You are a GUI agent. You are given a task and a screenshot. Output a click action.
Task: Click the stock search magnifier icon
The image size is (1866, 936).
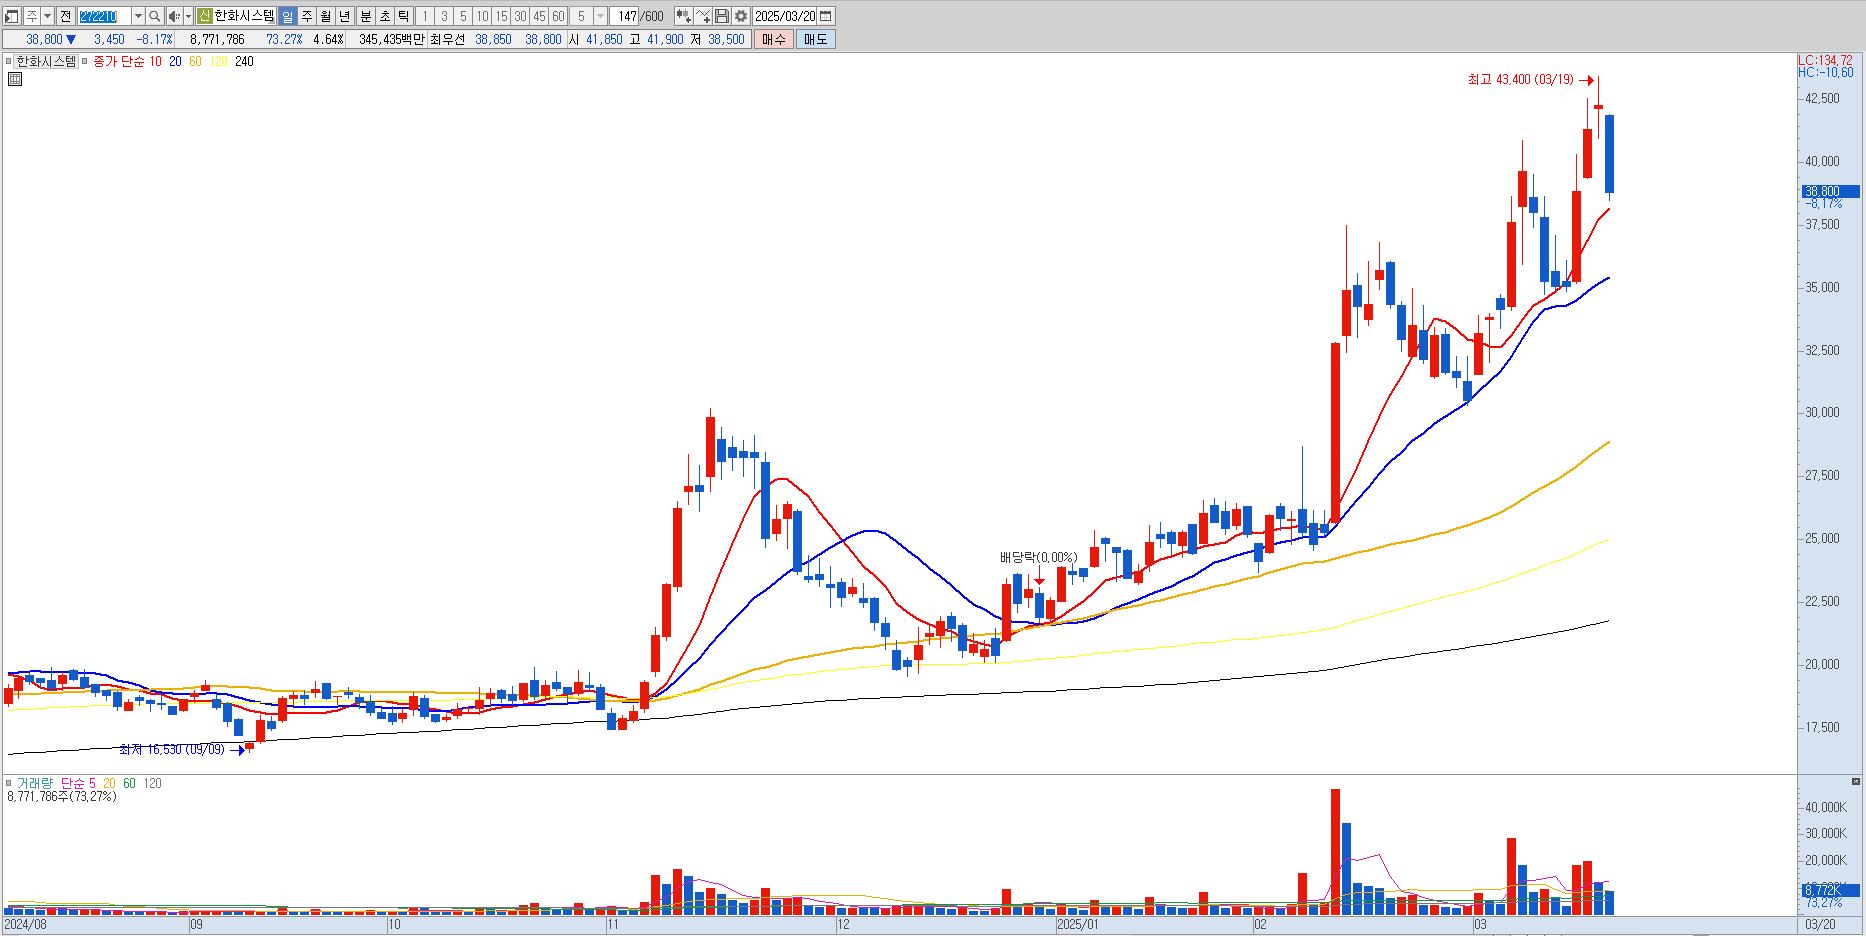pos(155,16)
